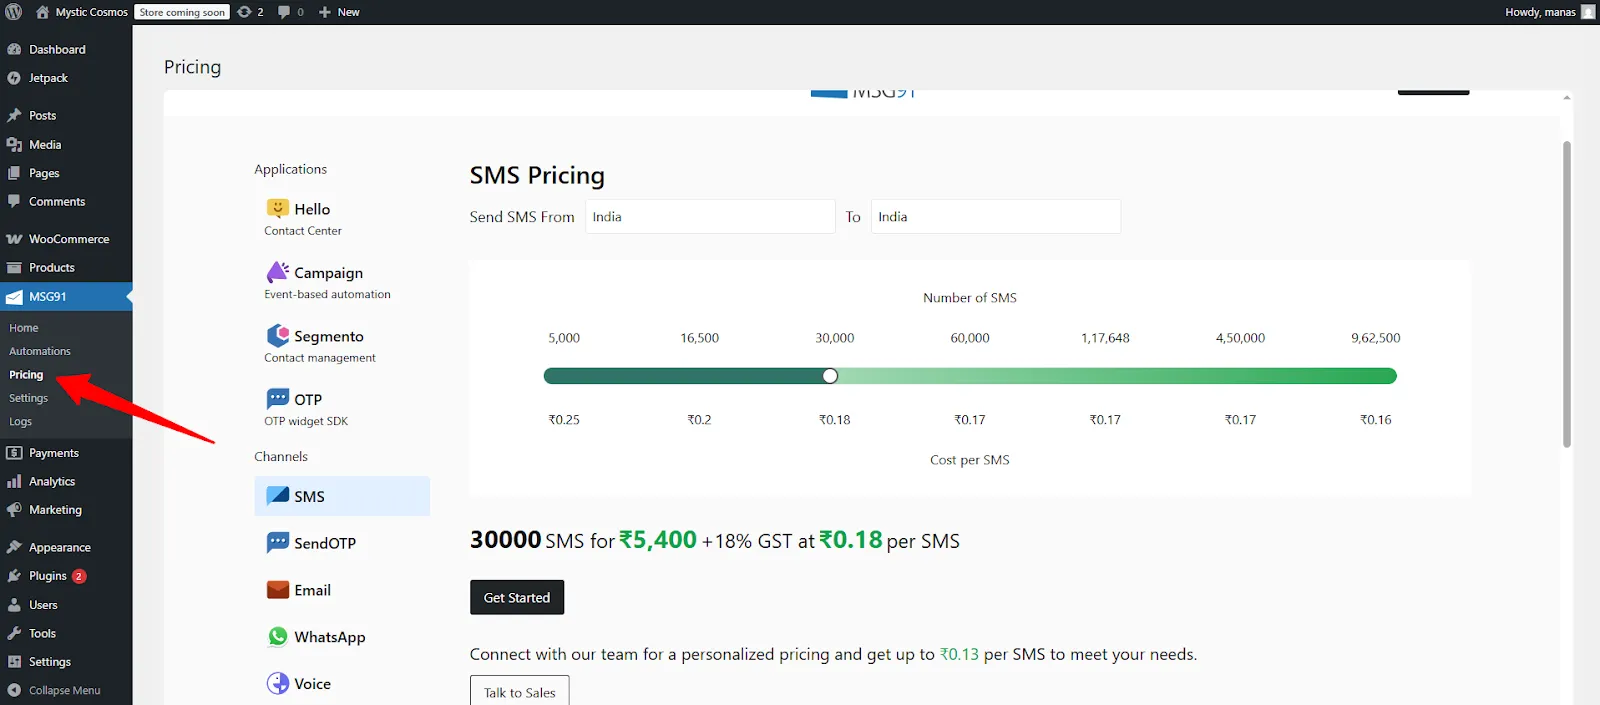The image size is (1600, 705).
Task: Open the Send SMS From country dropdown
Action: click(709, 217)
